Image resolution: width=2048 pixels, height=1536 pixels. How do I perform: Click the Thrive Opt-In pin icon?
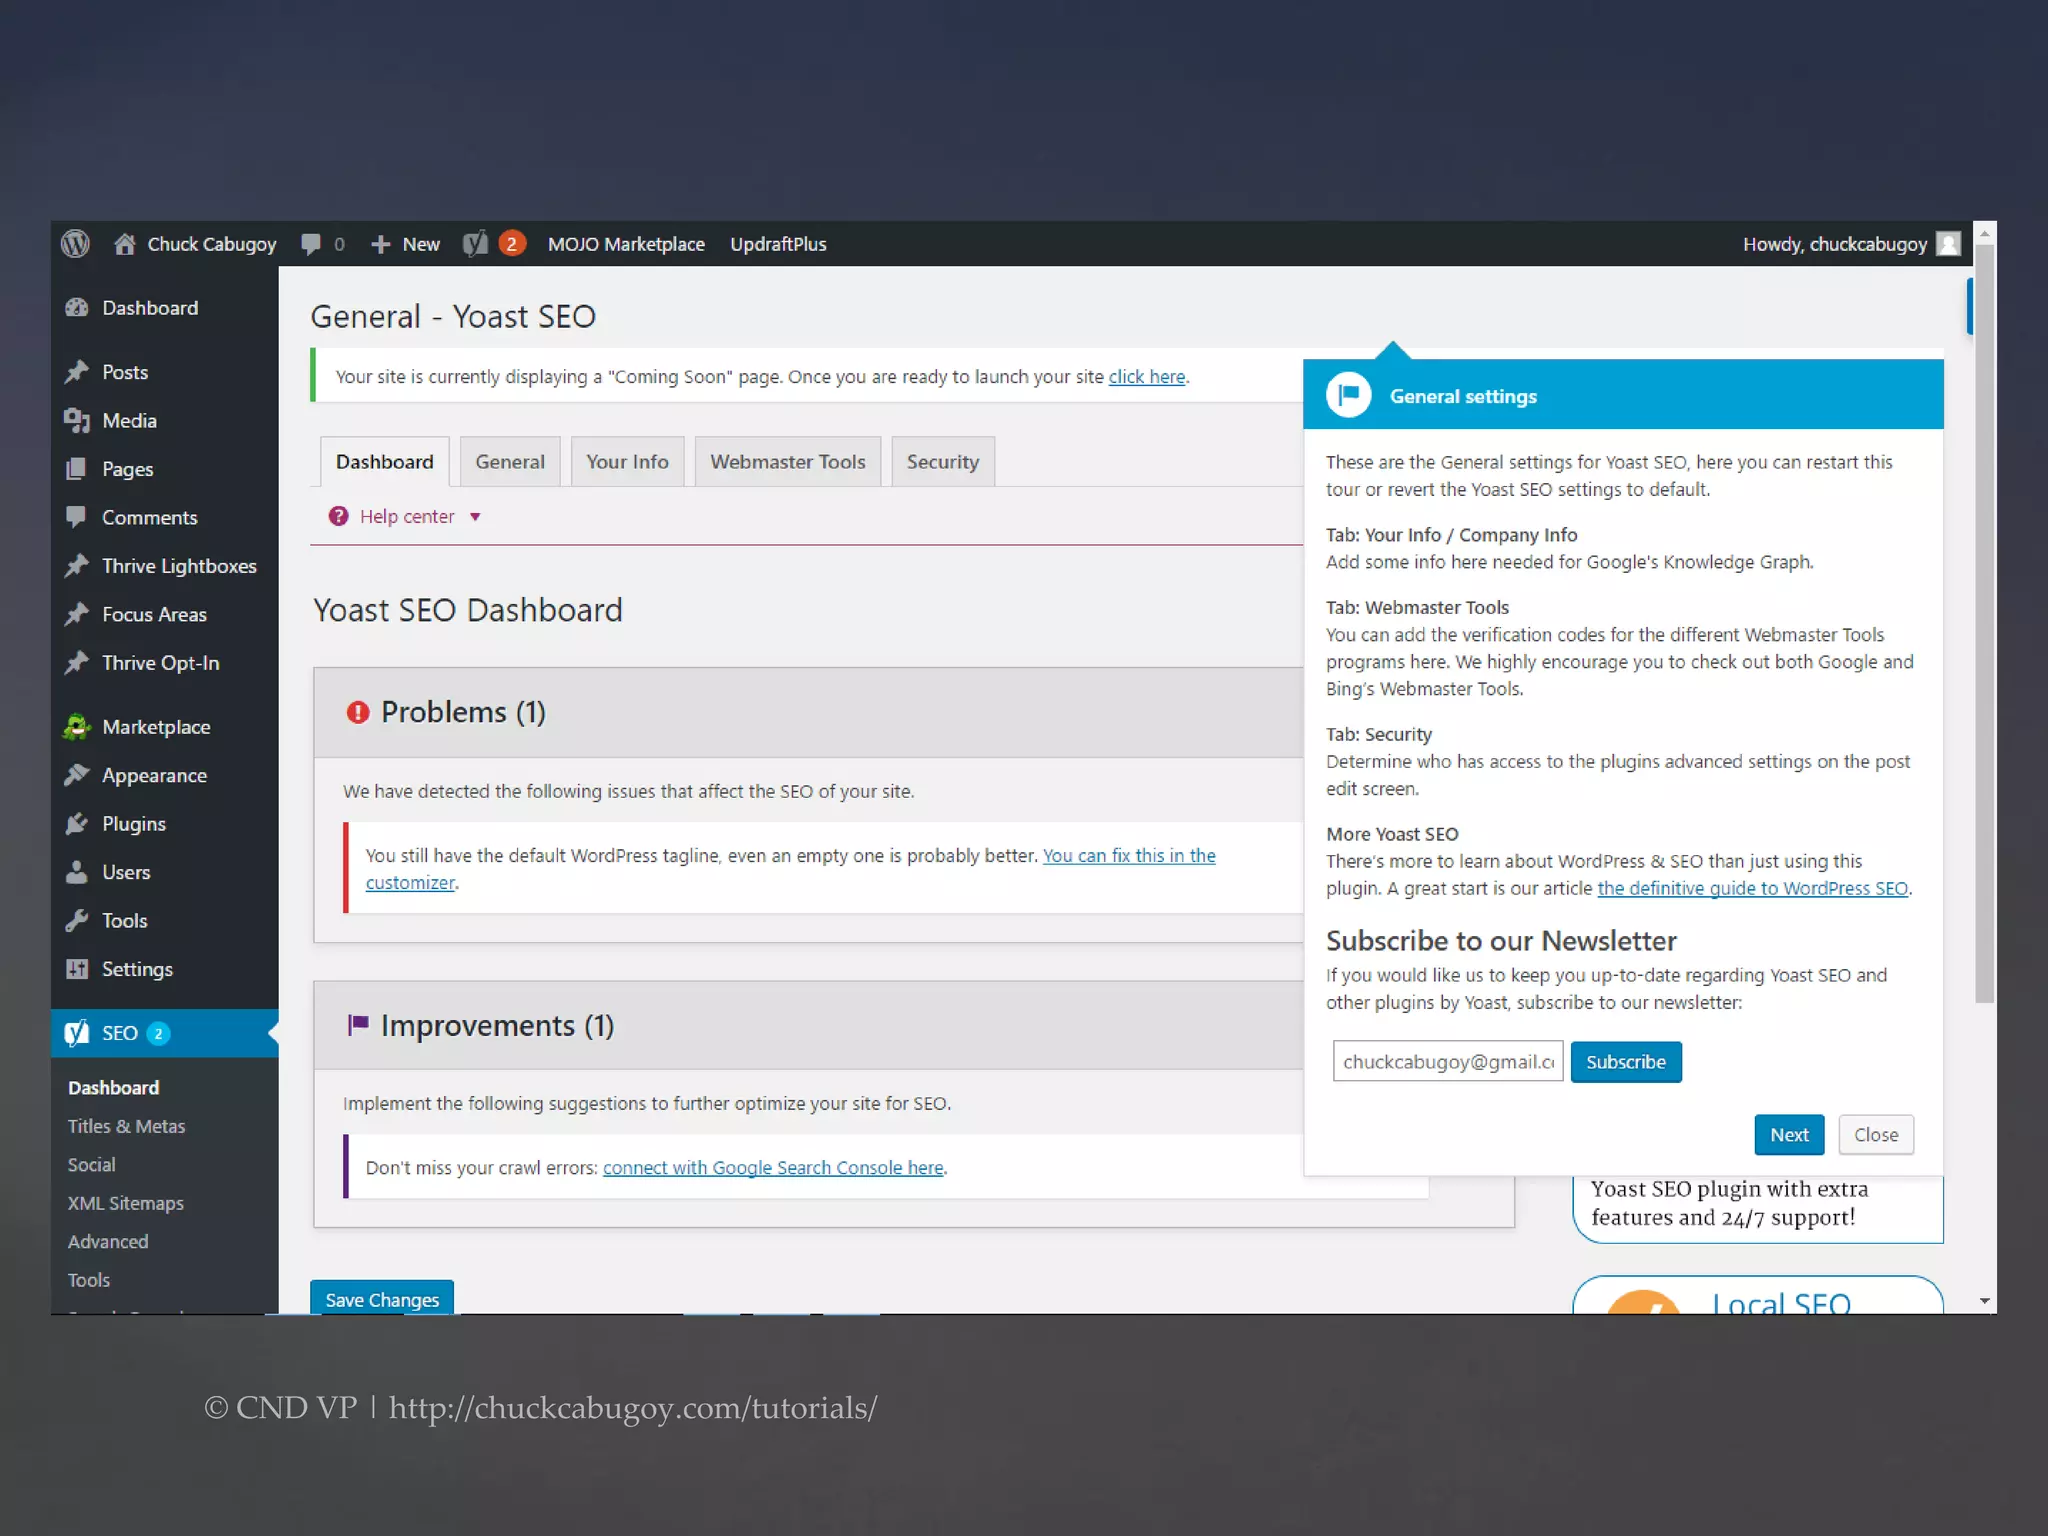(x=77, y=663)
